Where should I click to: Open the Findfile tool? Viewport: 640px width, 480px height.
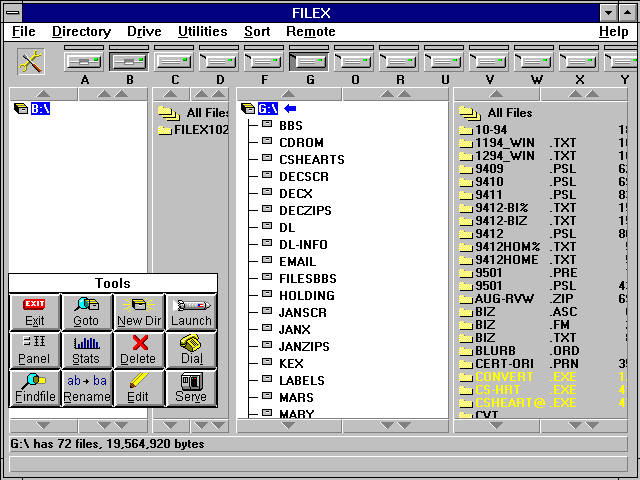tap(35, 387)
